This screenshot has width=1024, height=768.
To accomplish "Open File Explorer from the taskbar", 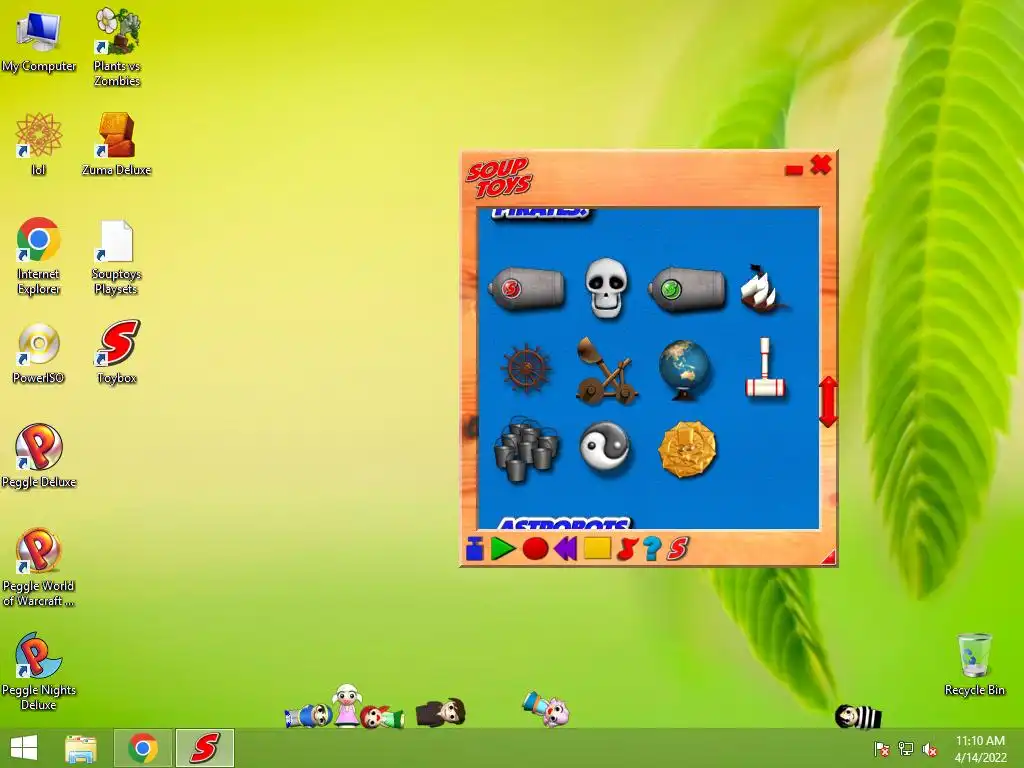I will (81, 748).
